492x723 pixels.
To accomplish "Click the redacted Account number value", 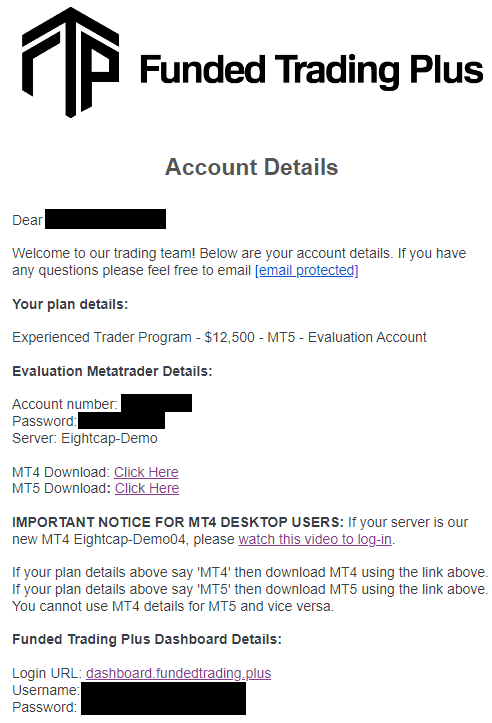I will coord(156,403).
